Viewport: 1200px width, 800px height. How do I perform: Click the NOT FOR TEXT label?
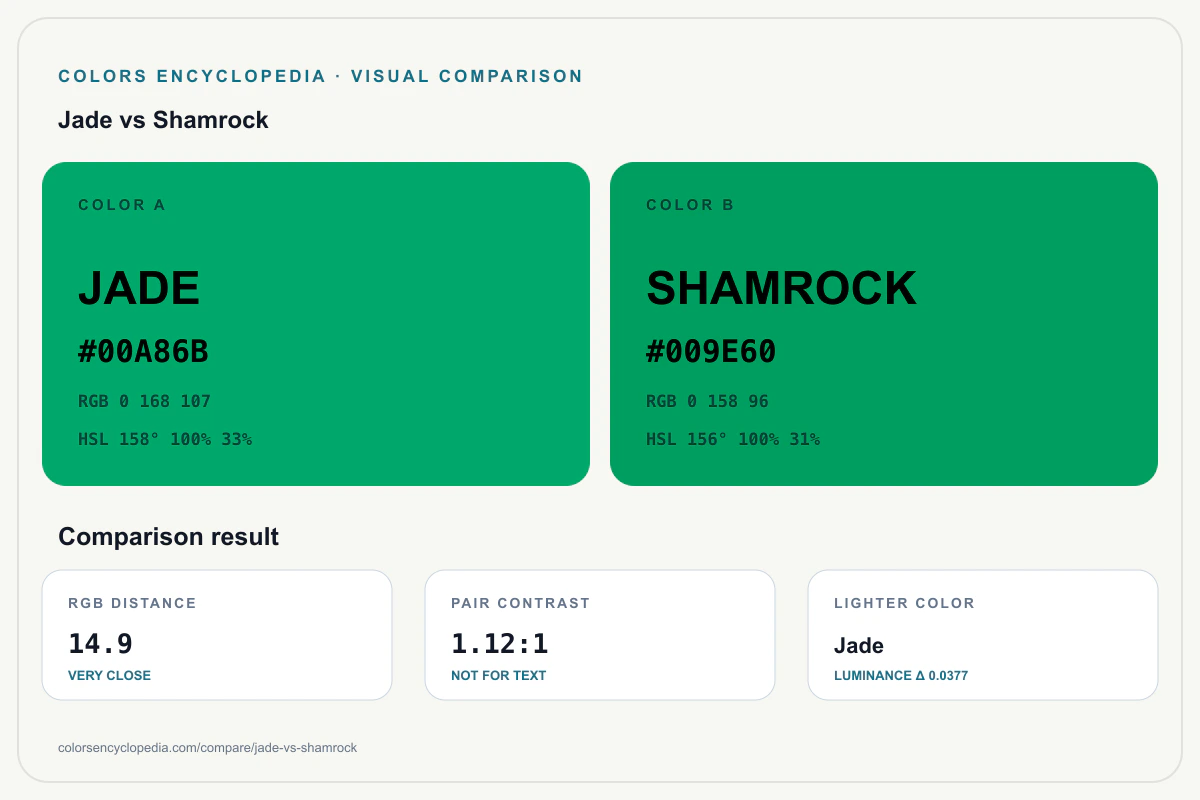point(498,676)
